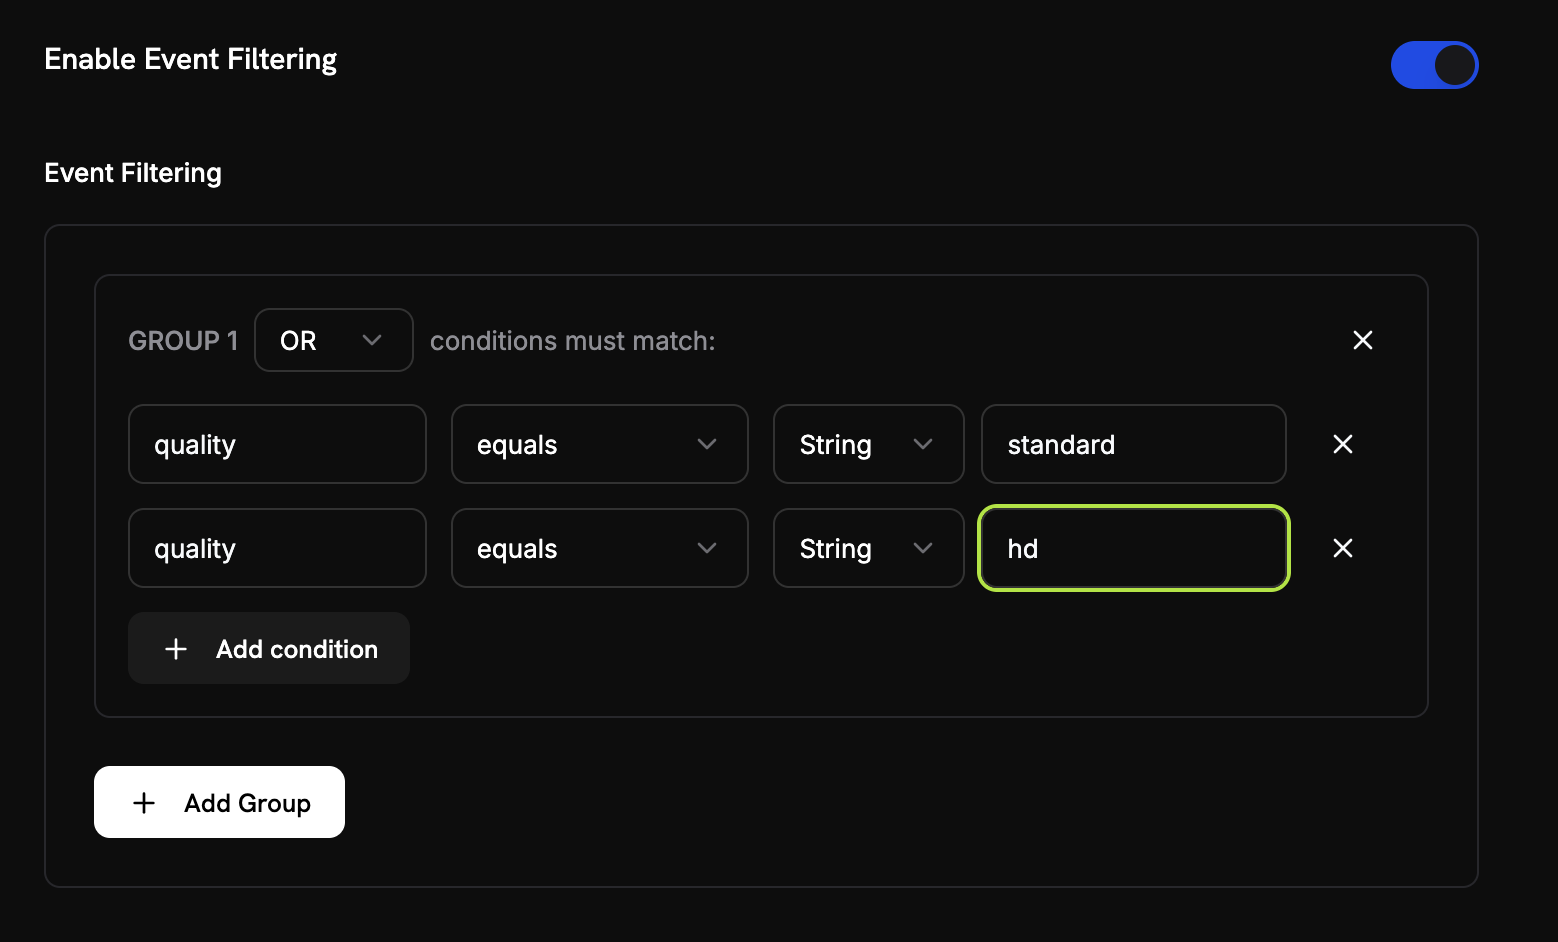Click the chevron inside the OR selector
1558x942 pixels.
tap(373, 340)
